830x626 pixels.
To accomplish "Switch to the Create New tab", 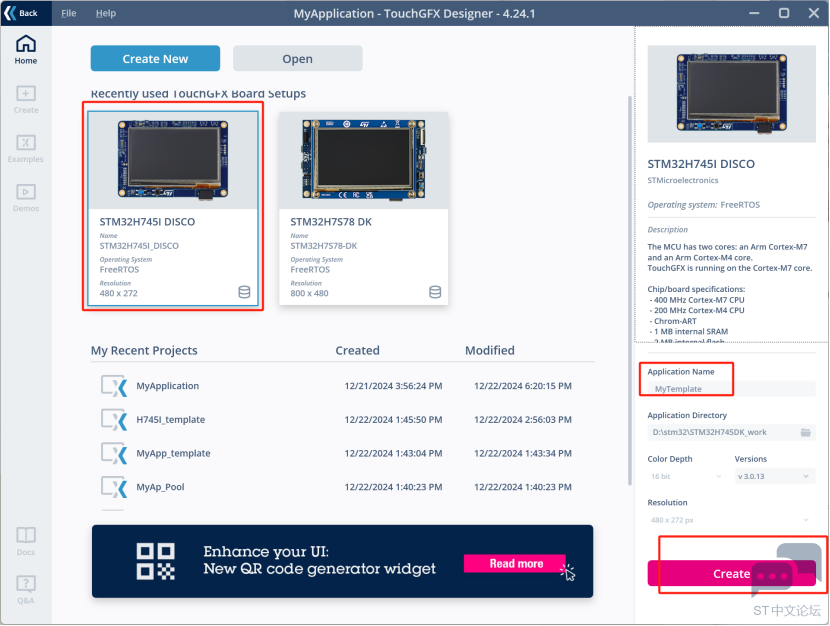I will pyautogui.click(x=155, y=58).
